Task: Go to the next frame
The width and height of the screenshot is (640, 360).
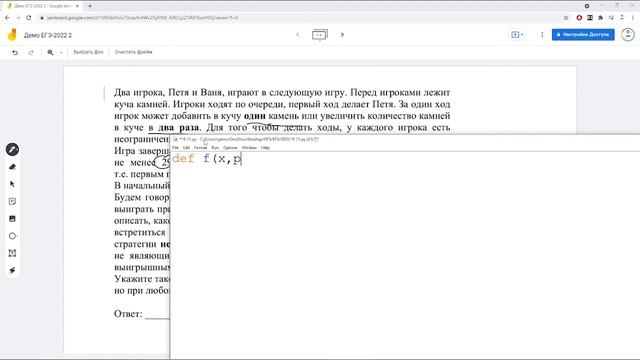Action: click(342, 35)
